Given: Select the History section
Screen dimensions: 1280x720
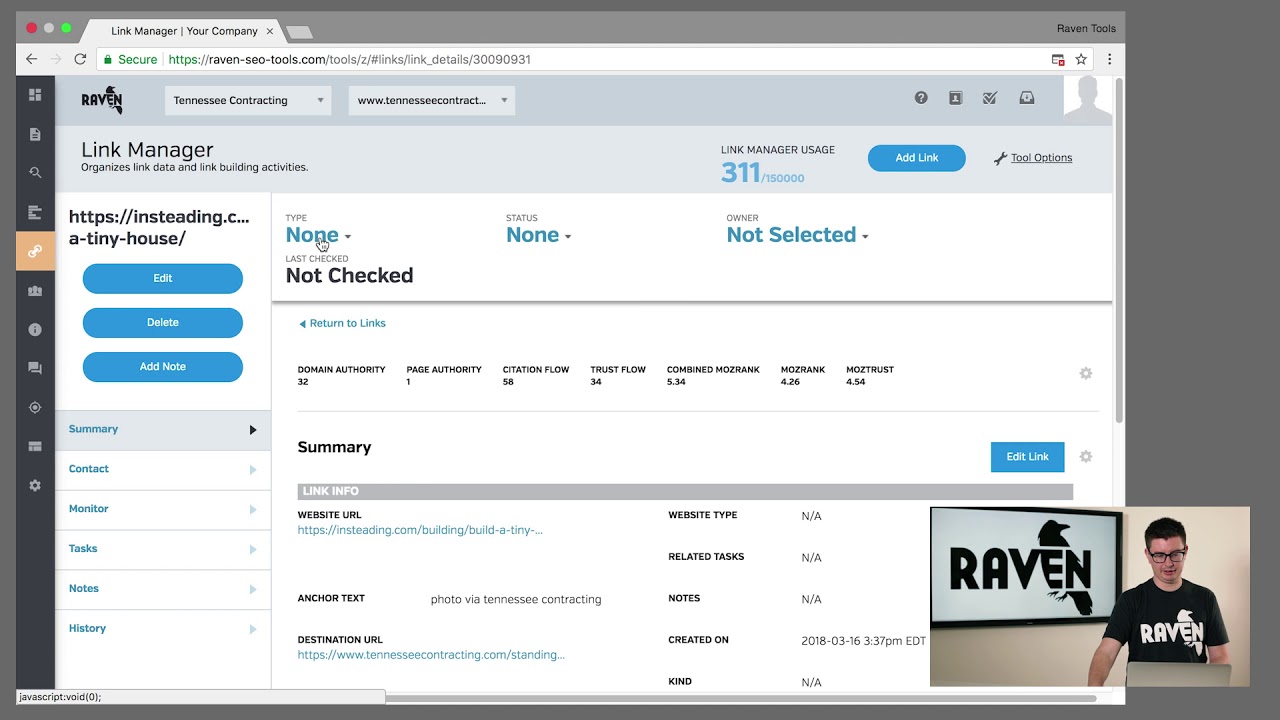Looking at the screenshot, I should [x=163, y=629].
